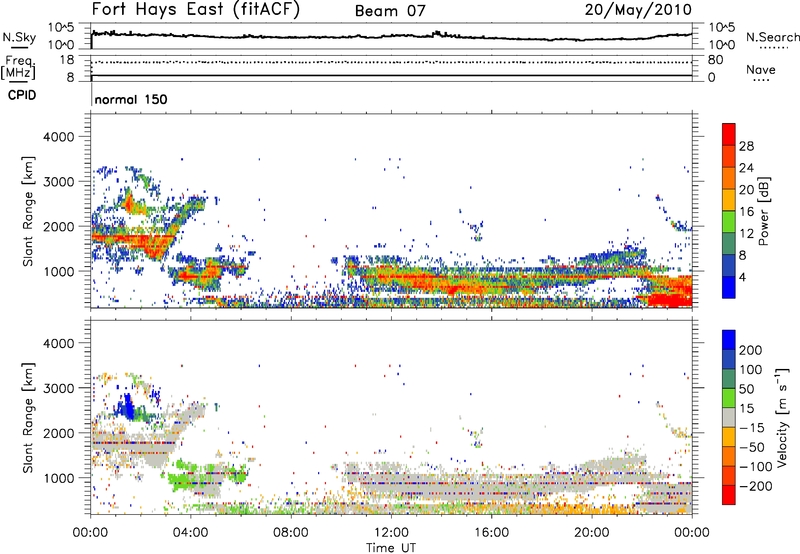Click the 'normal 150' CPID text

click(131, 99)
